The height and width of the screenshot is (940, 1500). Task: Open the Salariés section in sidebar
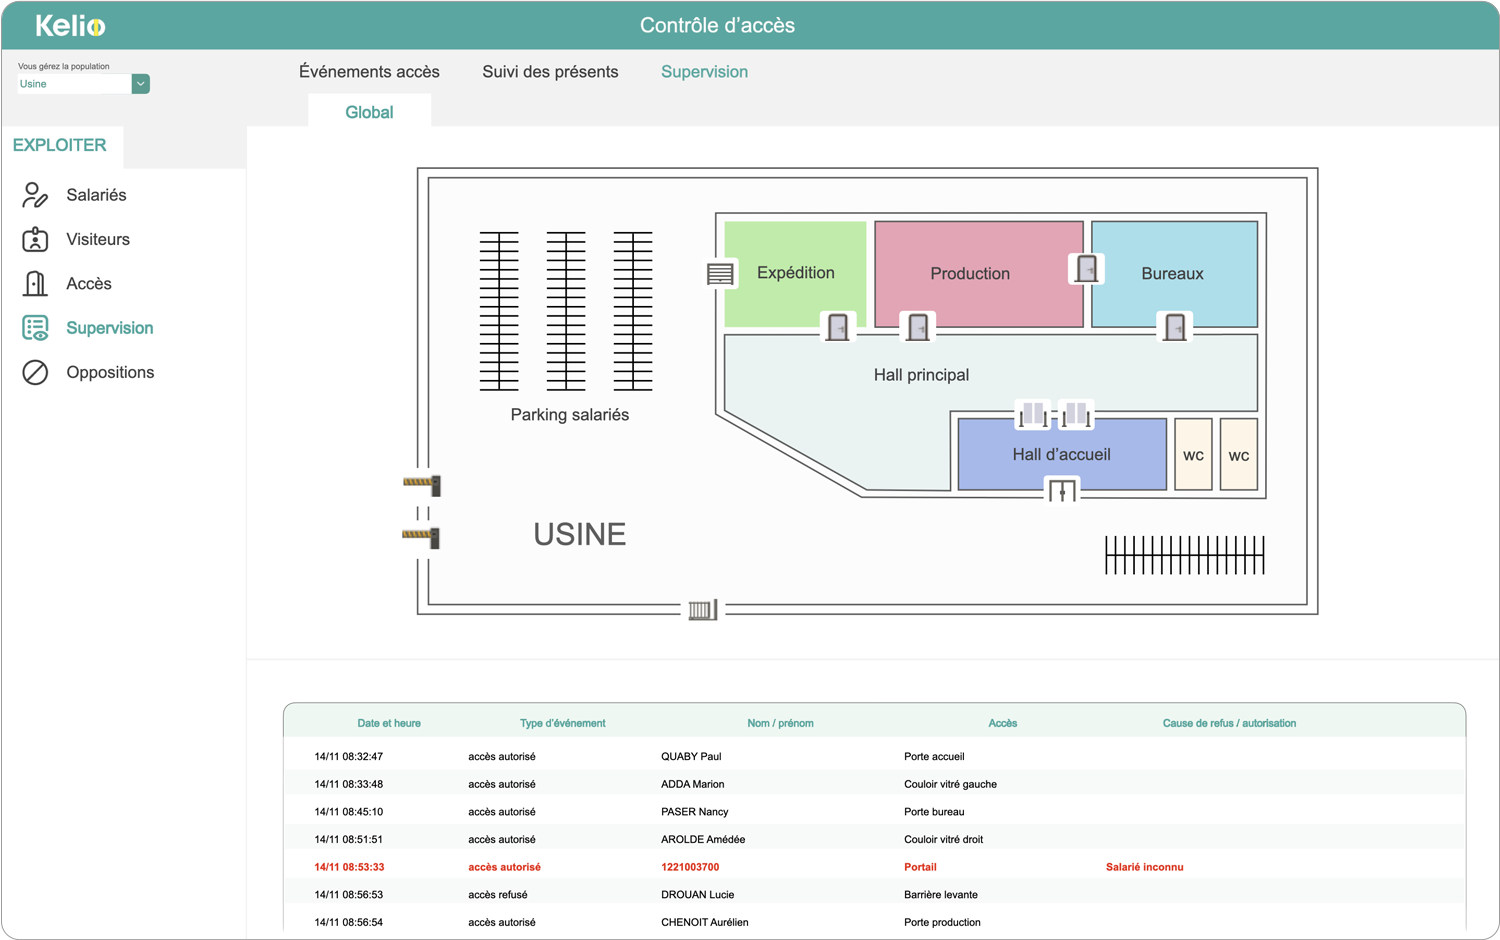click(96, 195)
